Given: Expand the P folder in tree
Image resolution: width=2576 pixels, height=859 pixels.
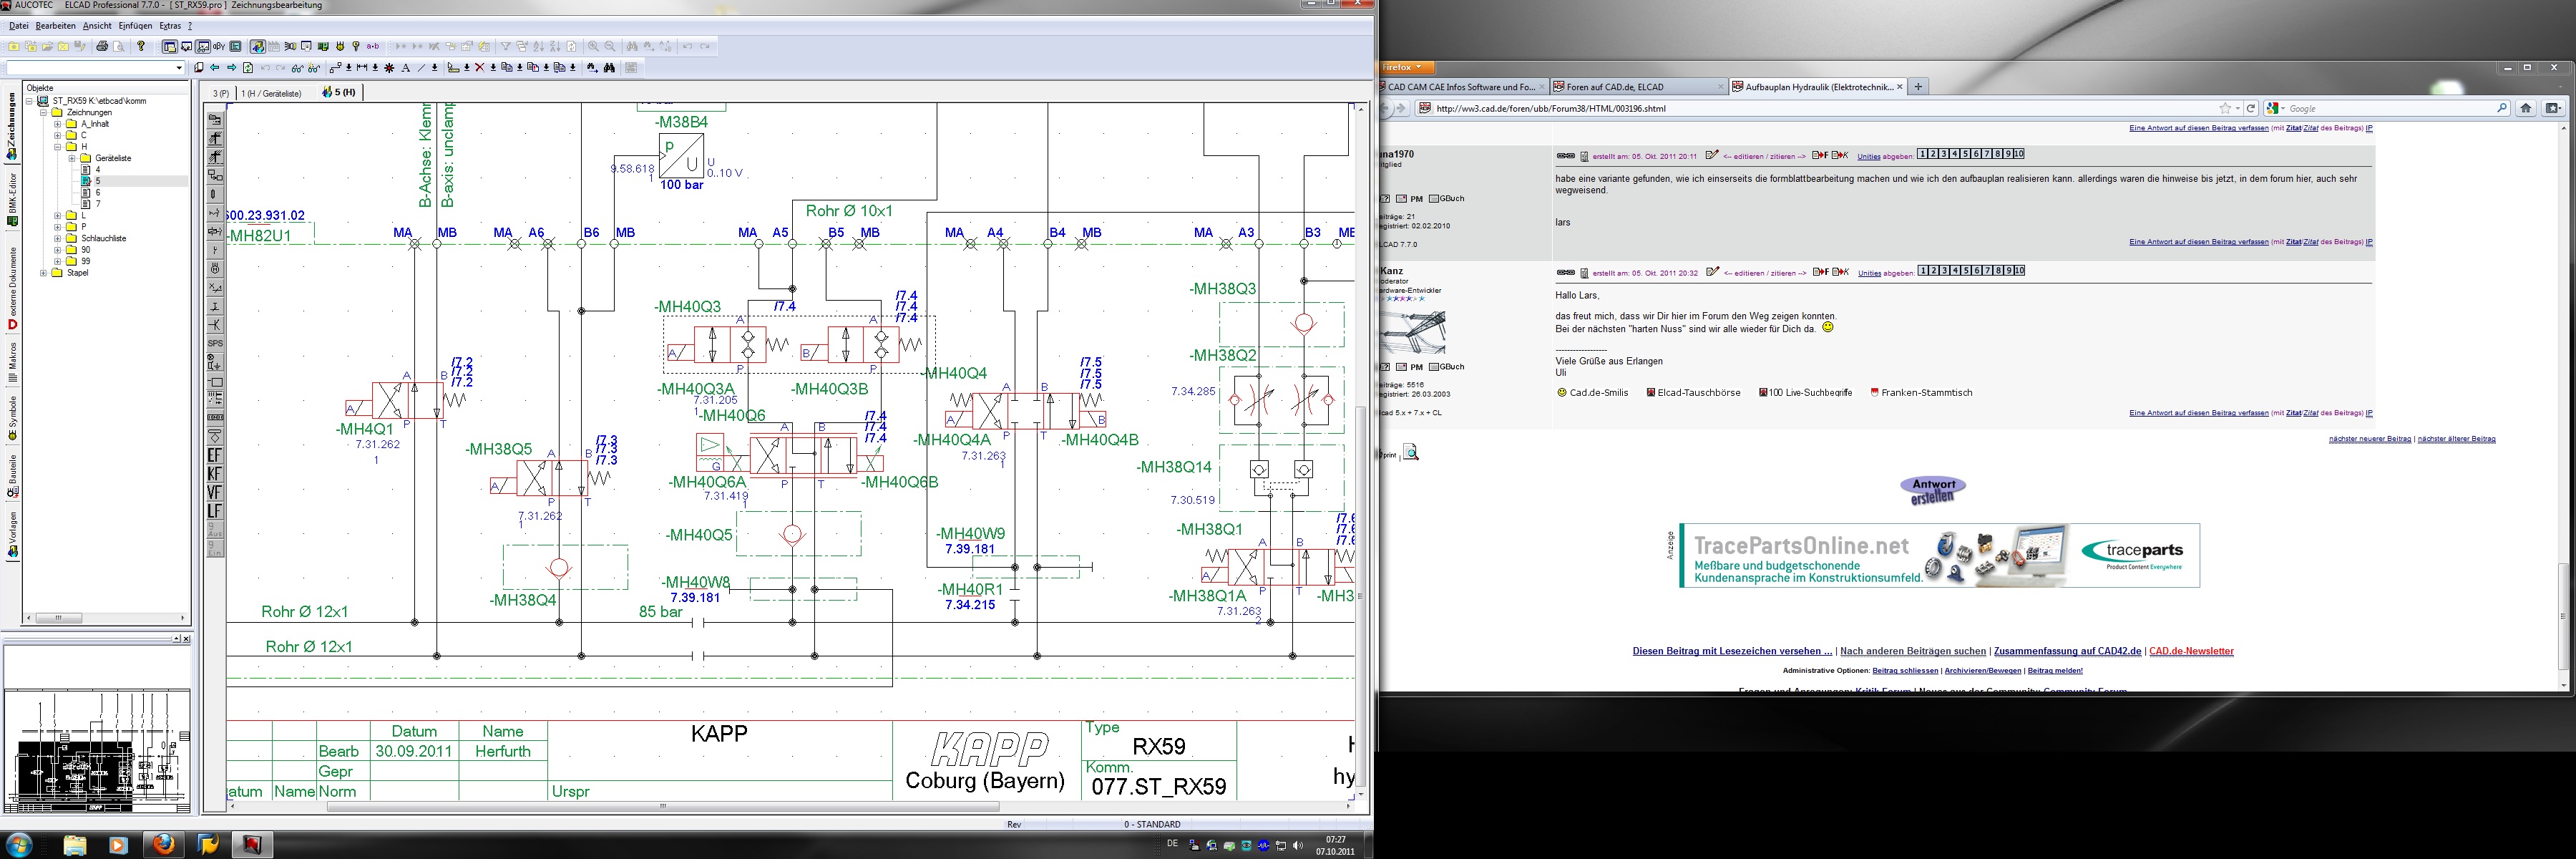Looking at the screenshot, I should click(57, 228).
